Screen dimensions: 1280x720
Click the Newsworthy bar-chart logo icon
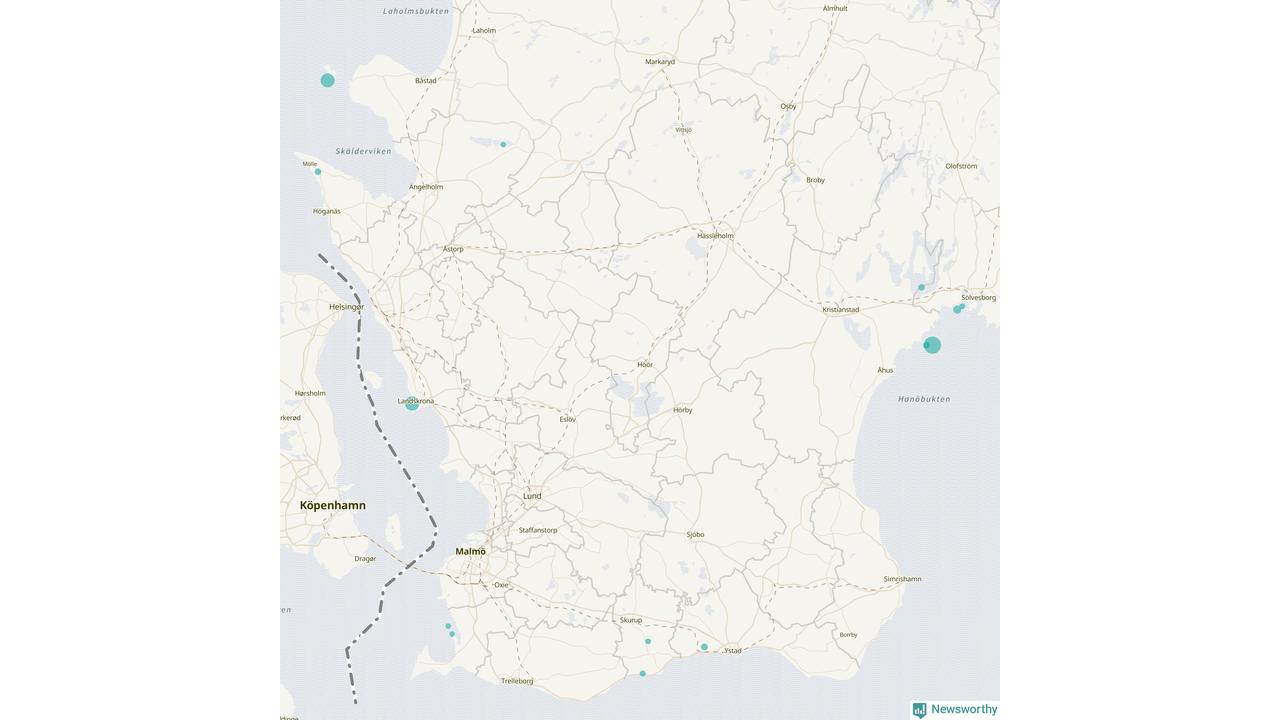(919, 710)
